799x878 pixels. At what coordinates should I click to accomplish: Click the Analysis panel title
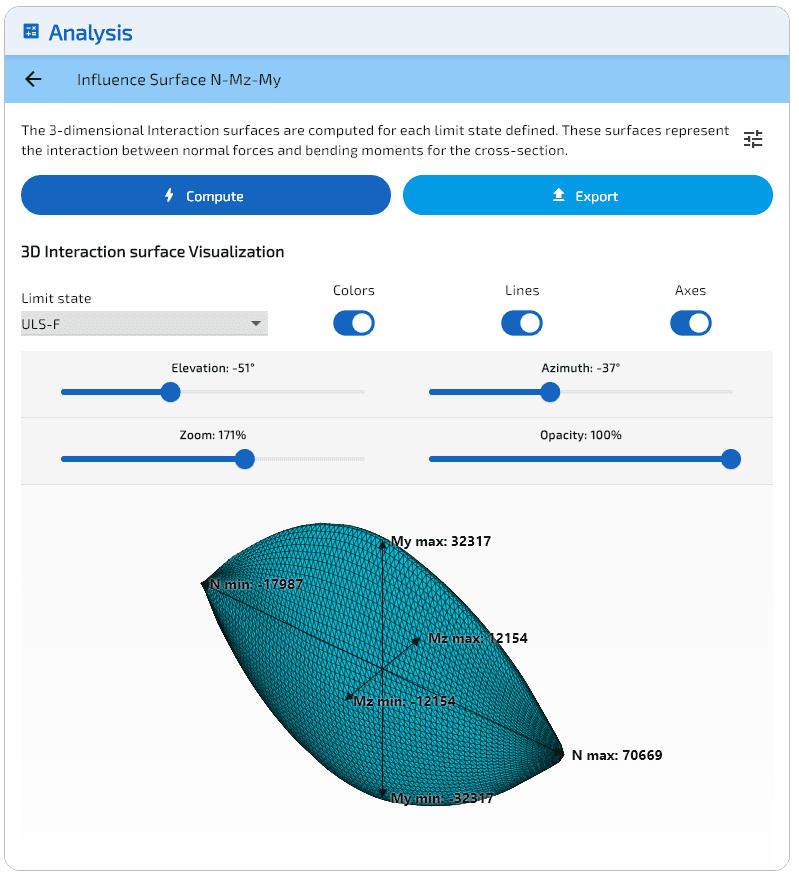91,33
